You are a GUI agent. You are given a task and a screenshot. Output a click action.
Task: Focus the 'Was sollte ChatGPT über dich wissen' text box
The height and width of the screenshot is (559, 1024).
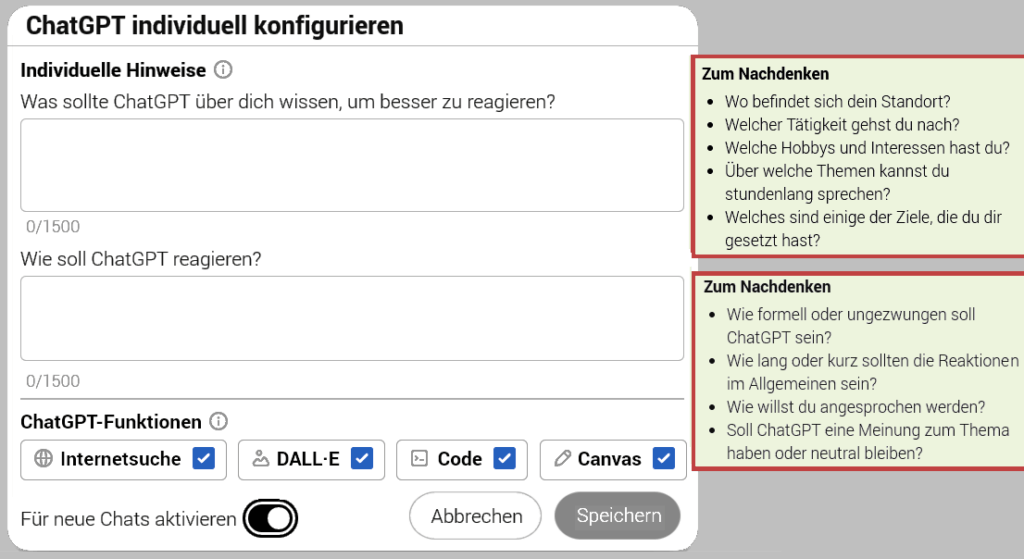(352, 165)
